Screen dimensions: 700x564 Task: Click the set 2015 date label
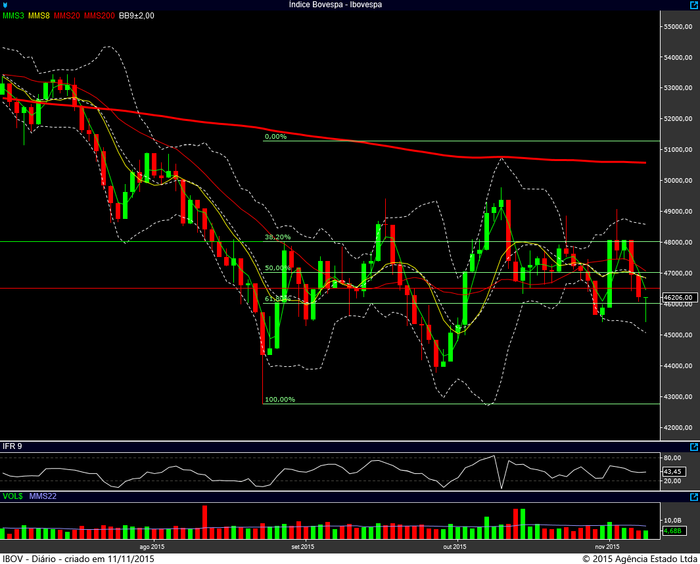(x=303, y=547)
